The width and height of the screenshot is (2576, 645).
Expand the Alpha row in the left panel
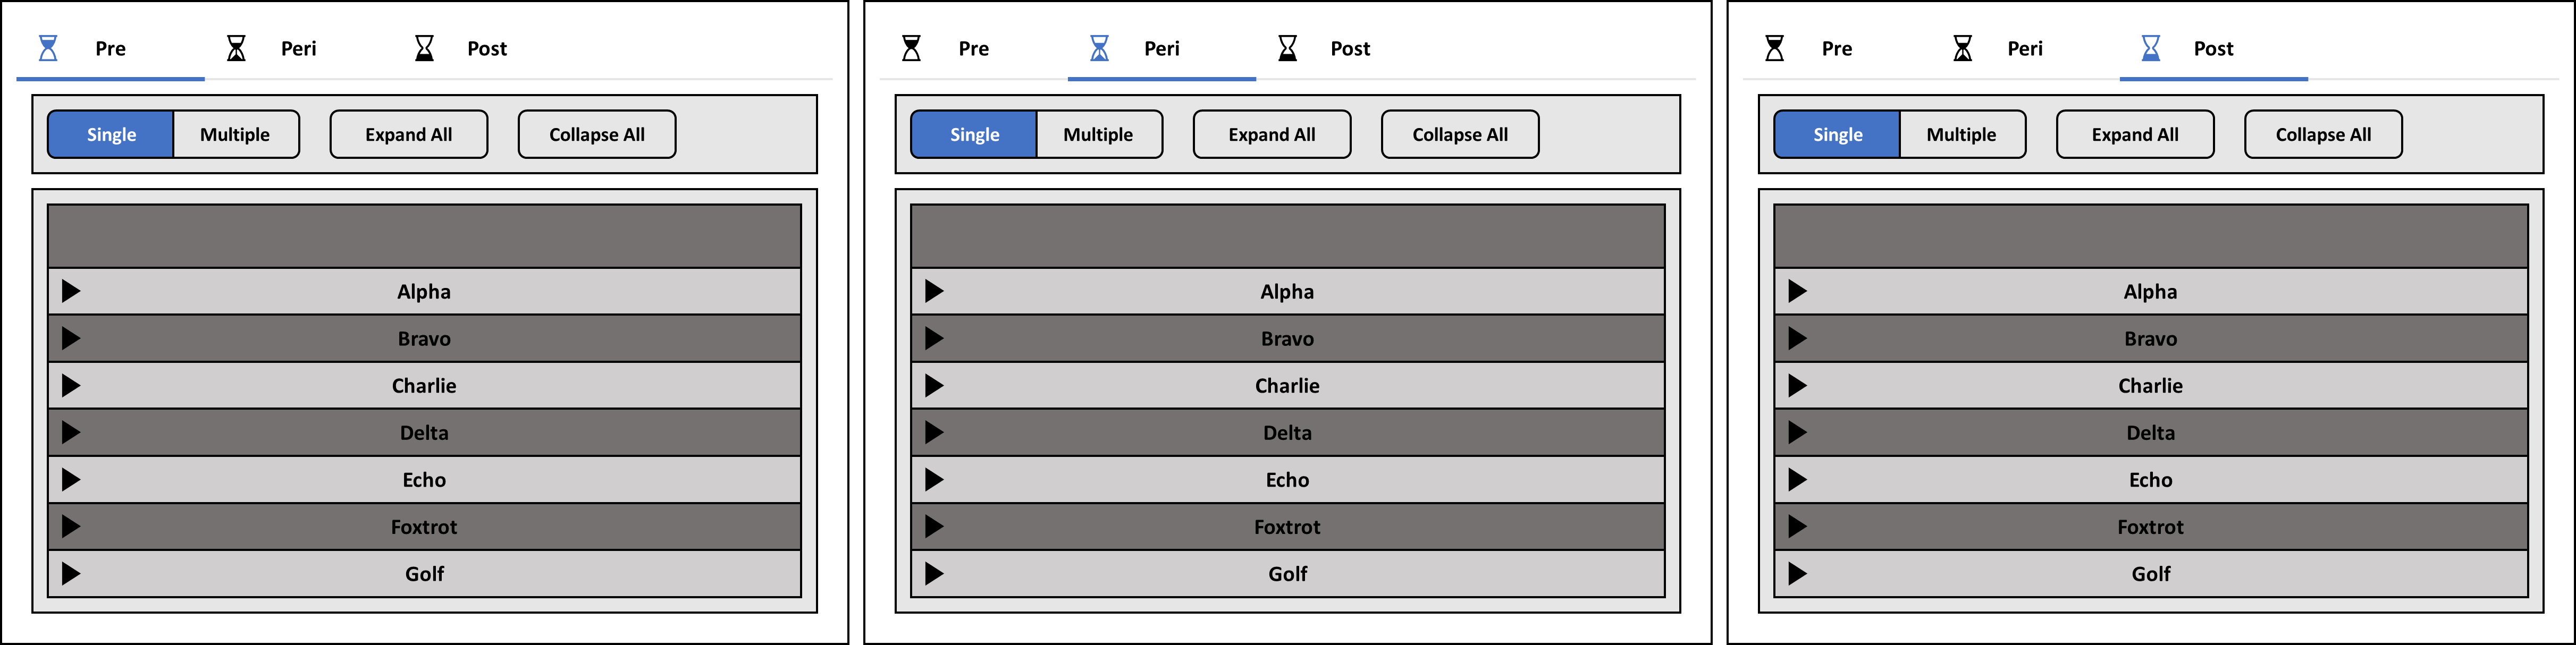click(71, 291)
